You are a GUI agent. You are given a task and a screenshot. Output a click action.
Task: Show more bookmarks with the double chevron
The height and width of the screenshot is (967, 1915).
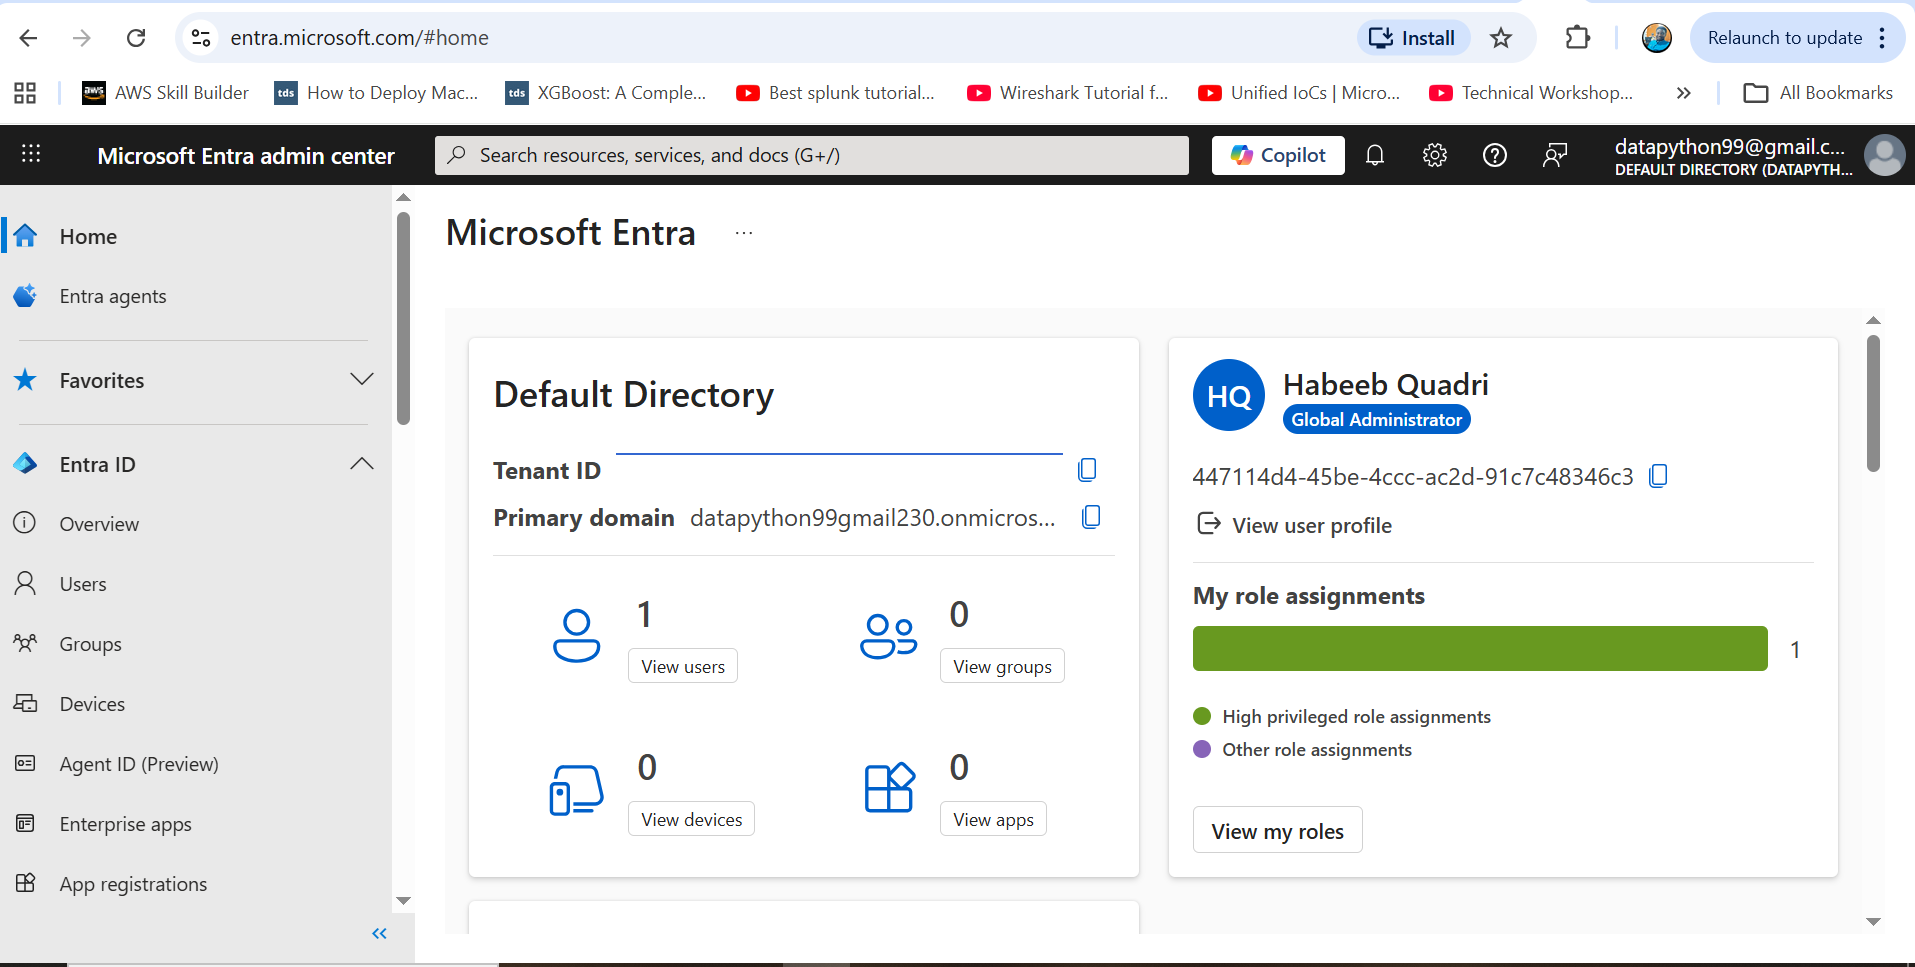[x=1684, y=93]
